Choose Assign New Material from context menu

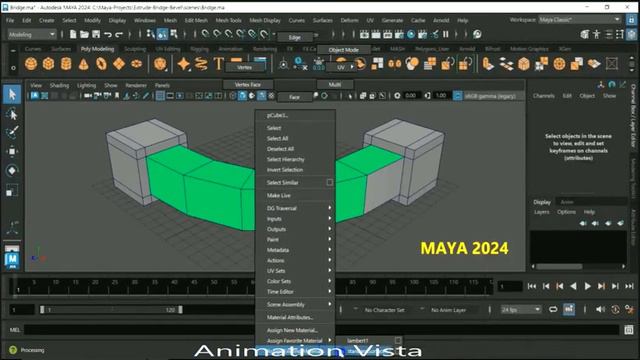click(296, 330)
